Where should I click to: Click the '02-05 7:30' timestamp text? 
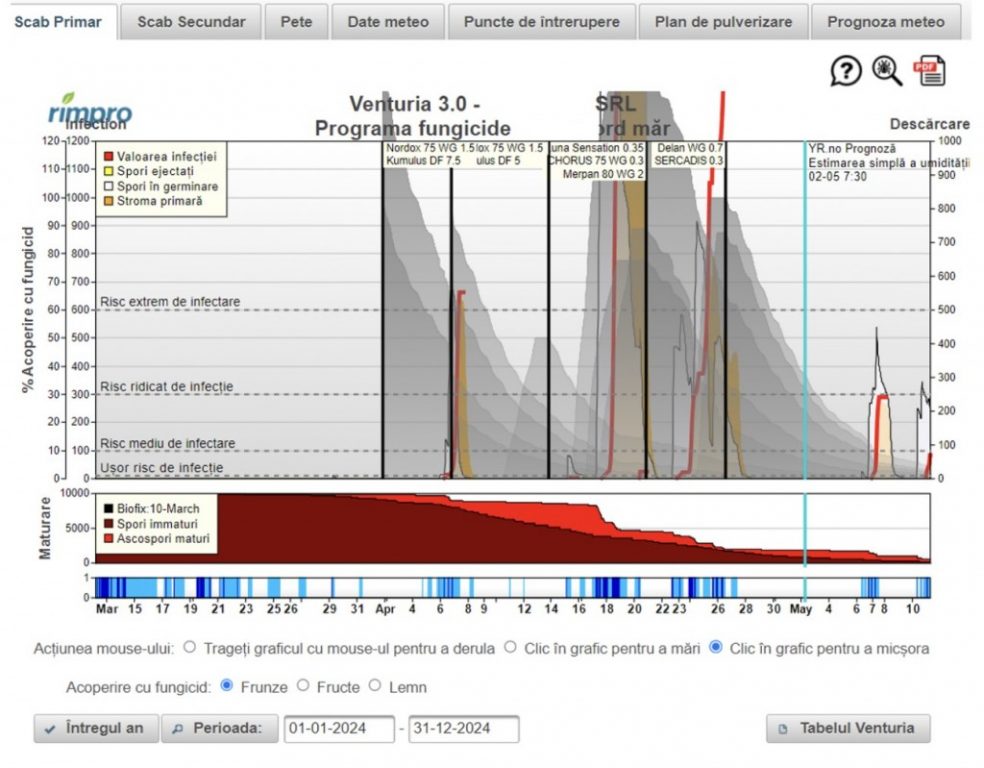coord(837,176)
